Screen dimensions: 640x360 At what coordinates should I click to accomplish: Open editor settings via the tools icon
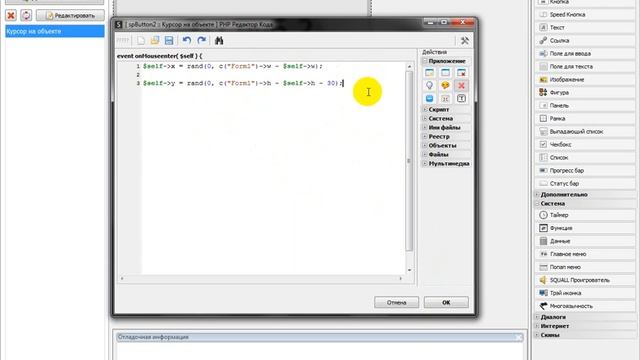[x=464, y=40]
